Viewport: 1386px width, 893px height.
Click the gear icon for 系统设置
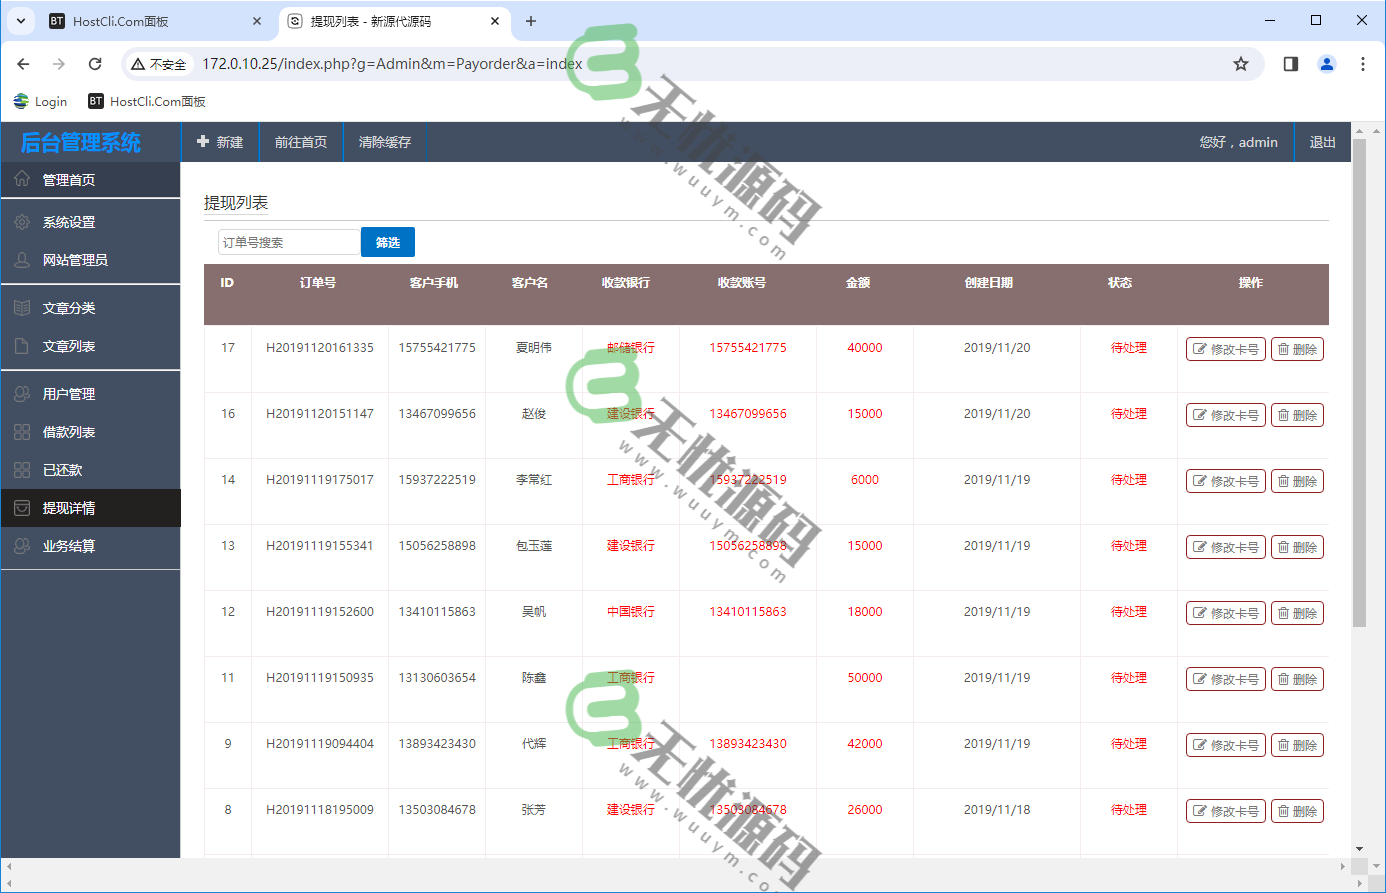point(22,222)
